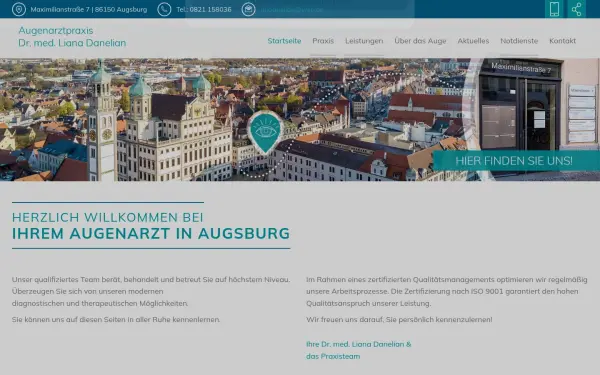Screen dimensions: 600x375
Task: Click the heading IHREM AUGENARZT IN AUGSBURG
Action: (151, 233)
